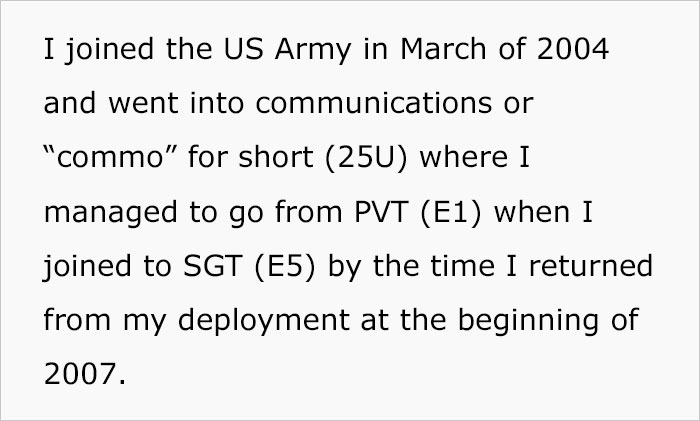
Task: Click the word "returned"
Action: (591, 268)
